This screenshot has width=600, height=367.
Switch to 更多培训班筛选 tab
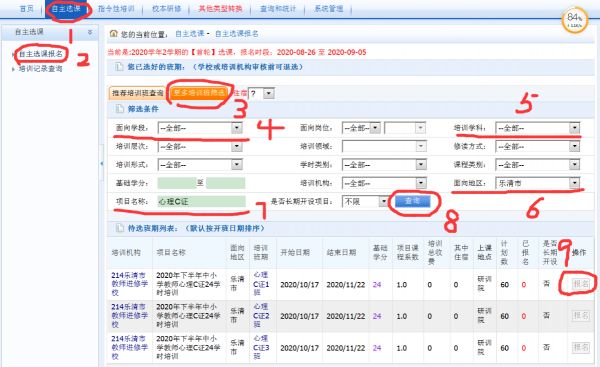[x=199, y=93]
